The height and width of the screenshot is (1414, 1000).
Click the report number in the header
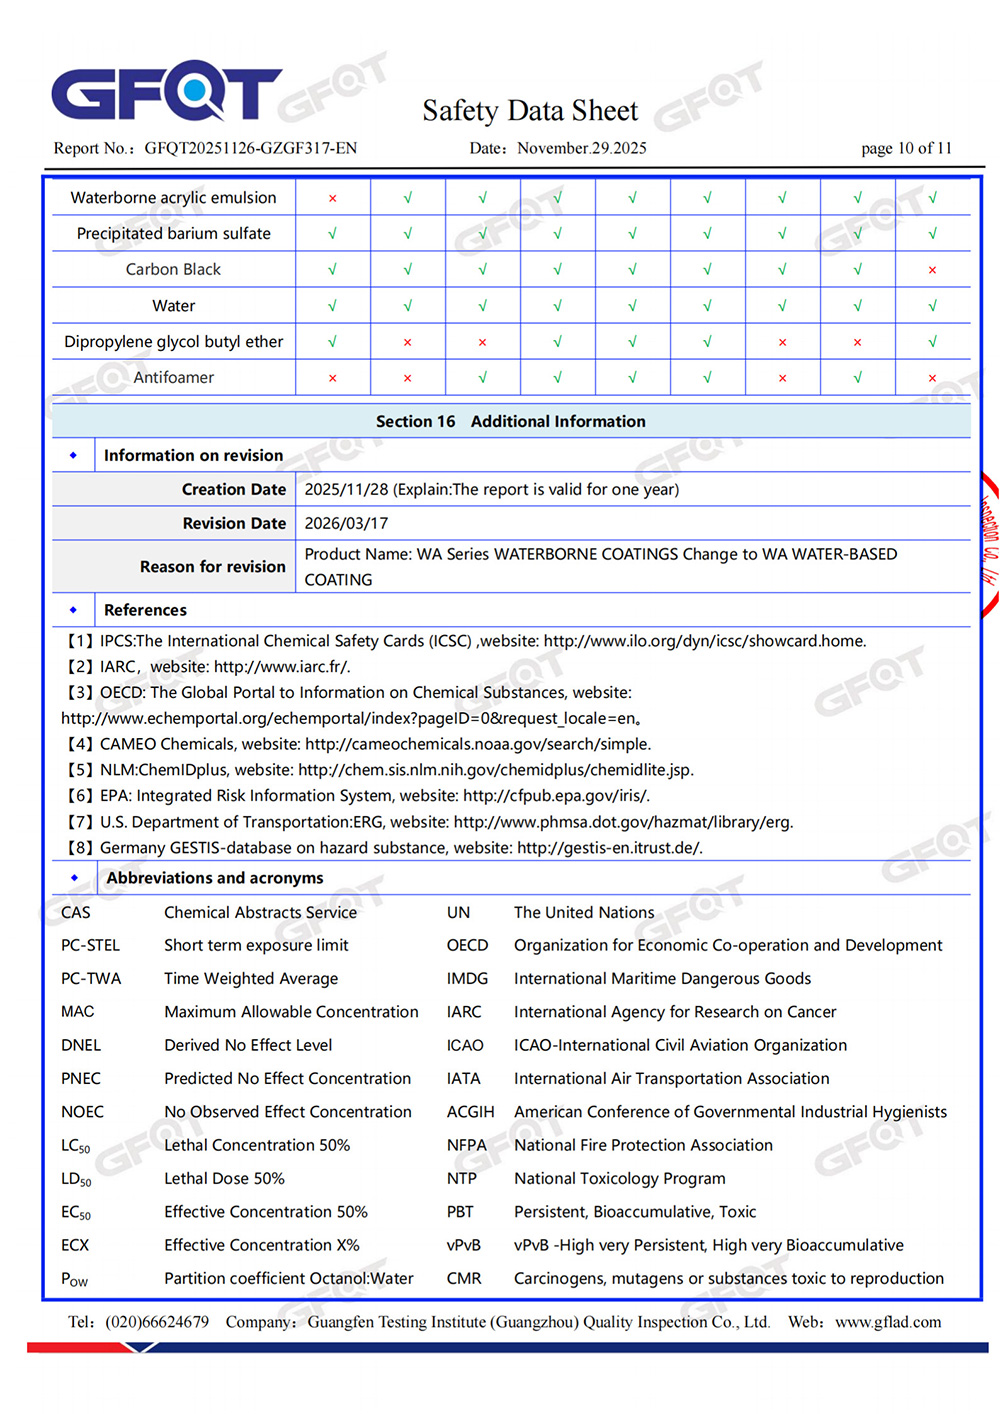click(x=250, y=148)
